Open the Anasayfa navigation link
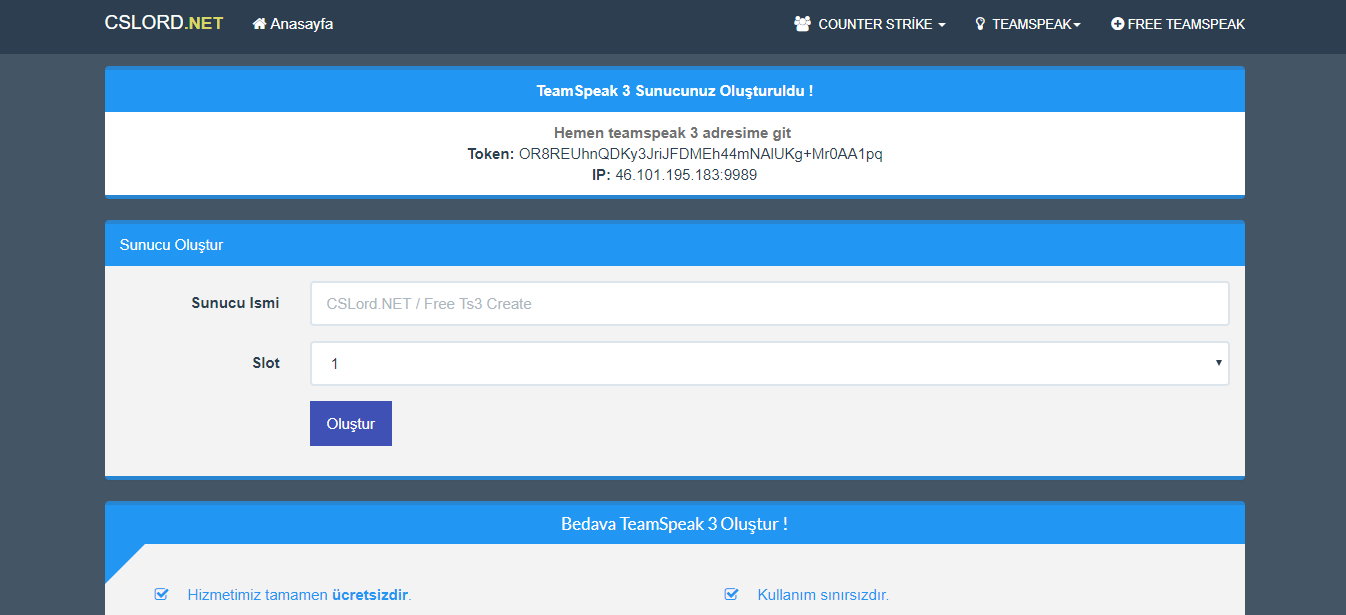The height and width of the screenshot is (615, 1346). click(293, 23)
